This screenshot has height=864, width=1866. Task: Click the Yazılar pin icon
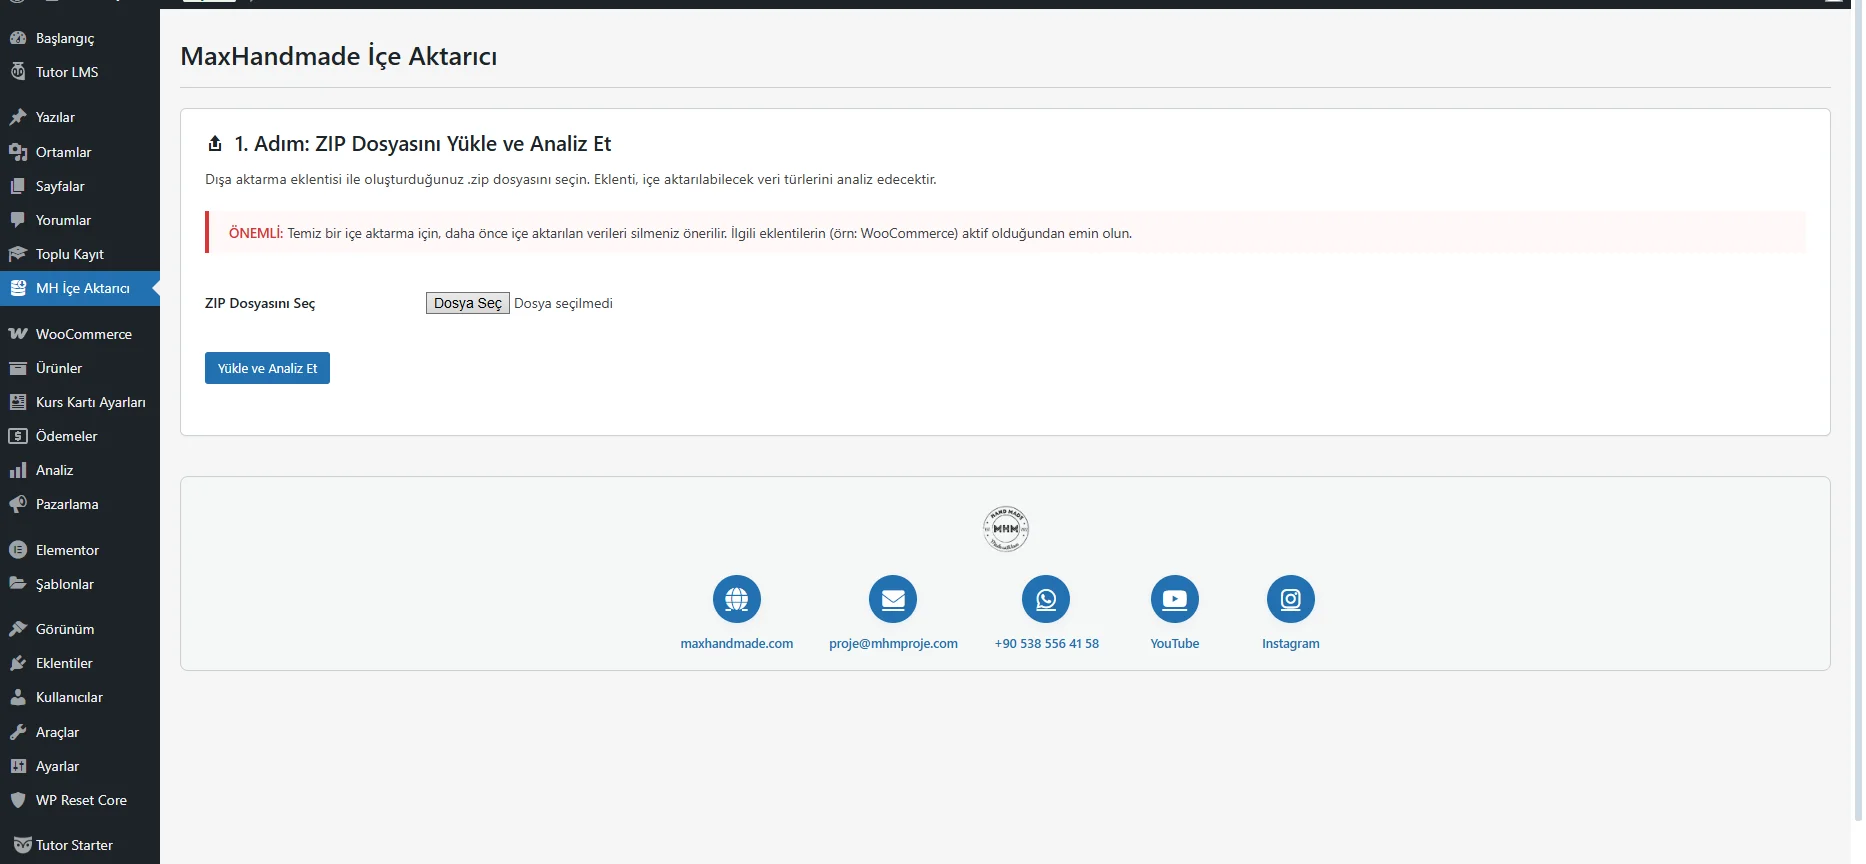(x=18, y=117)
